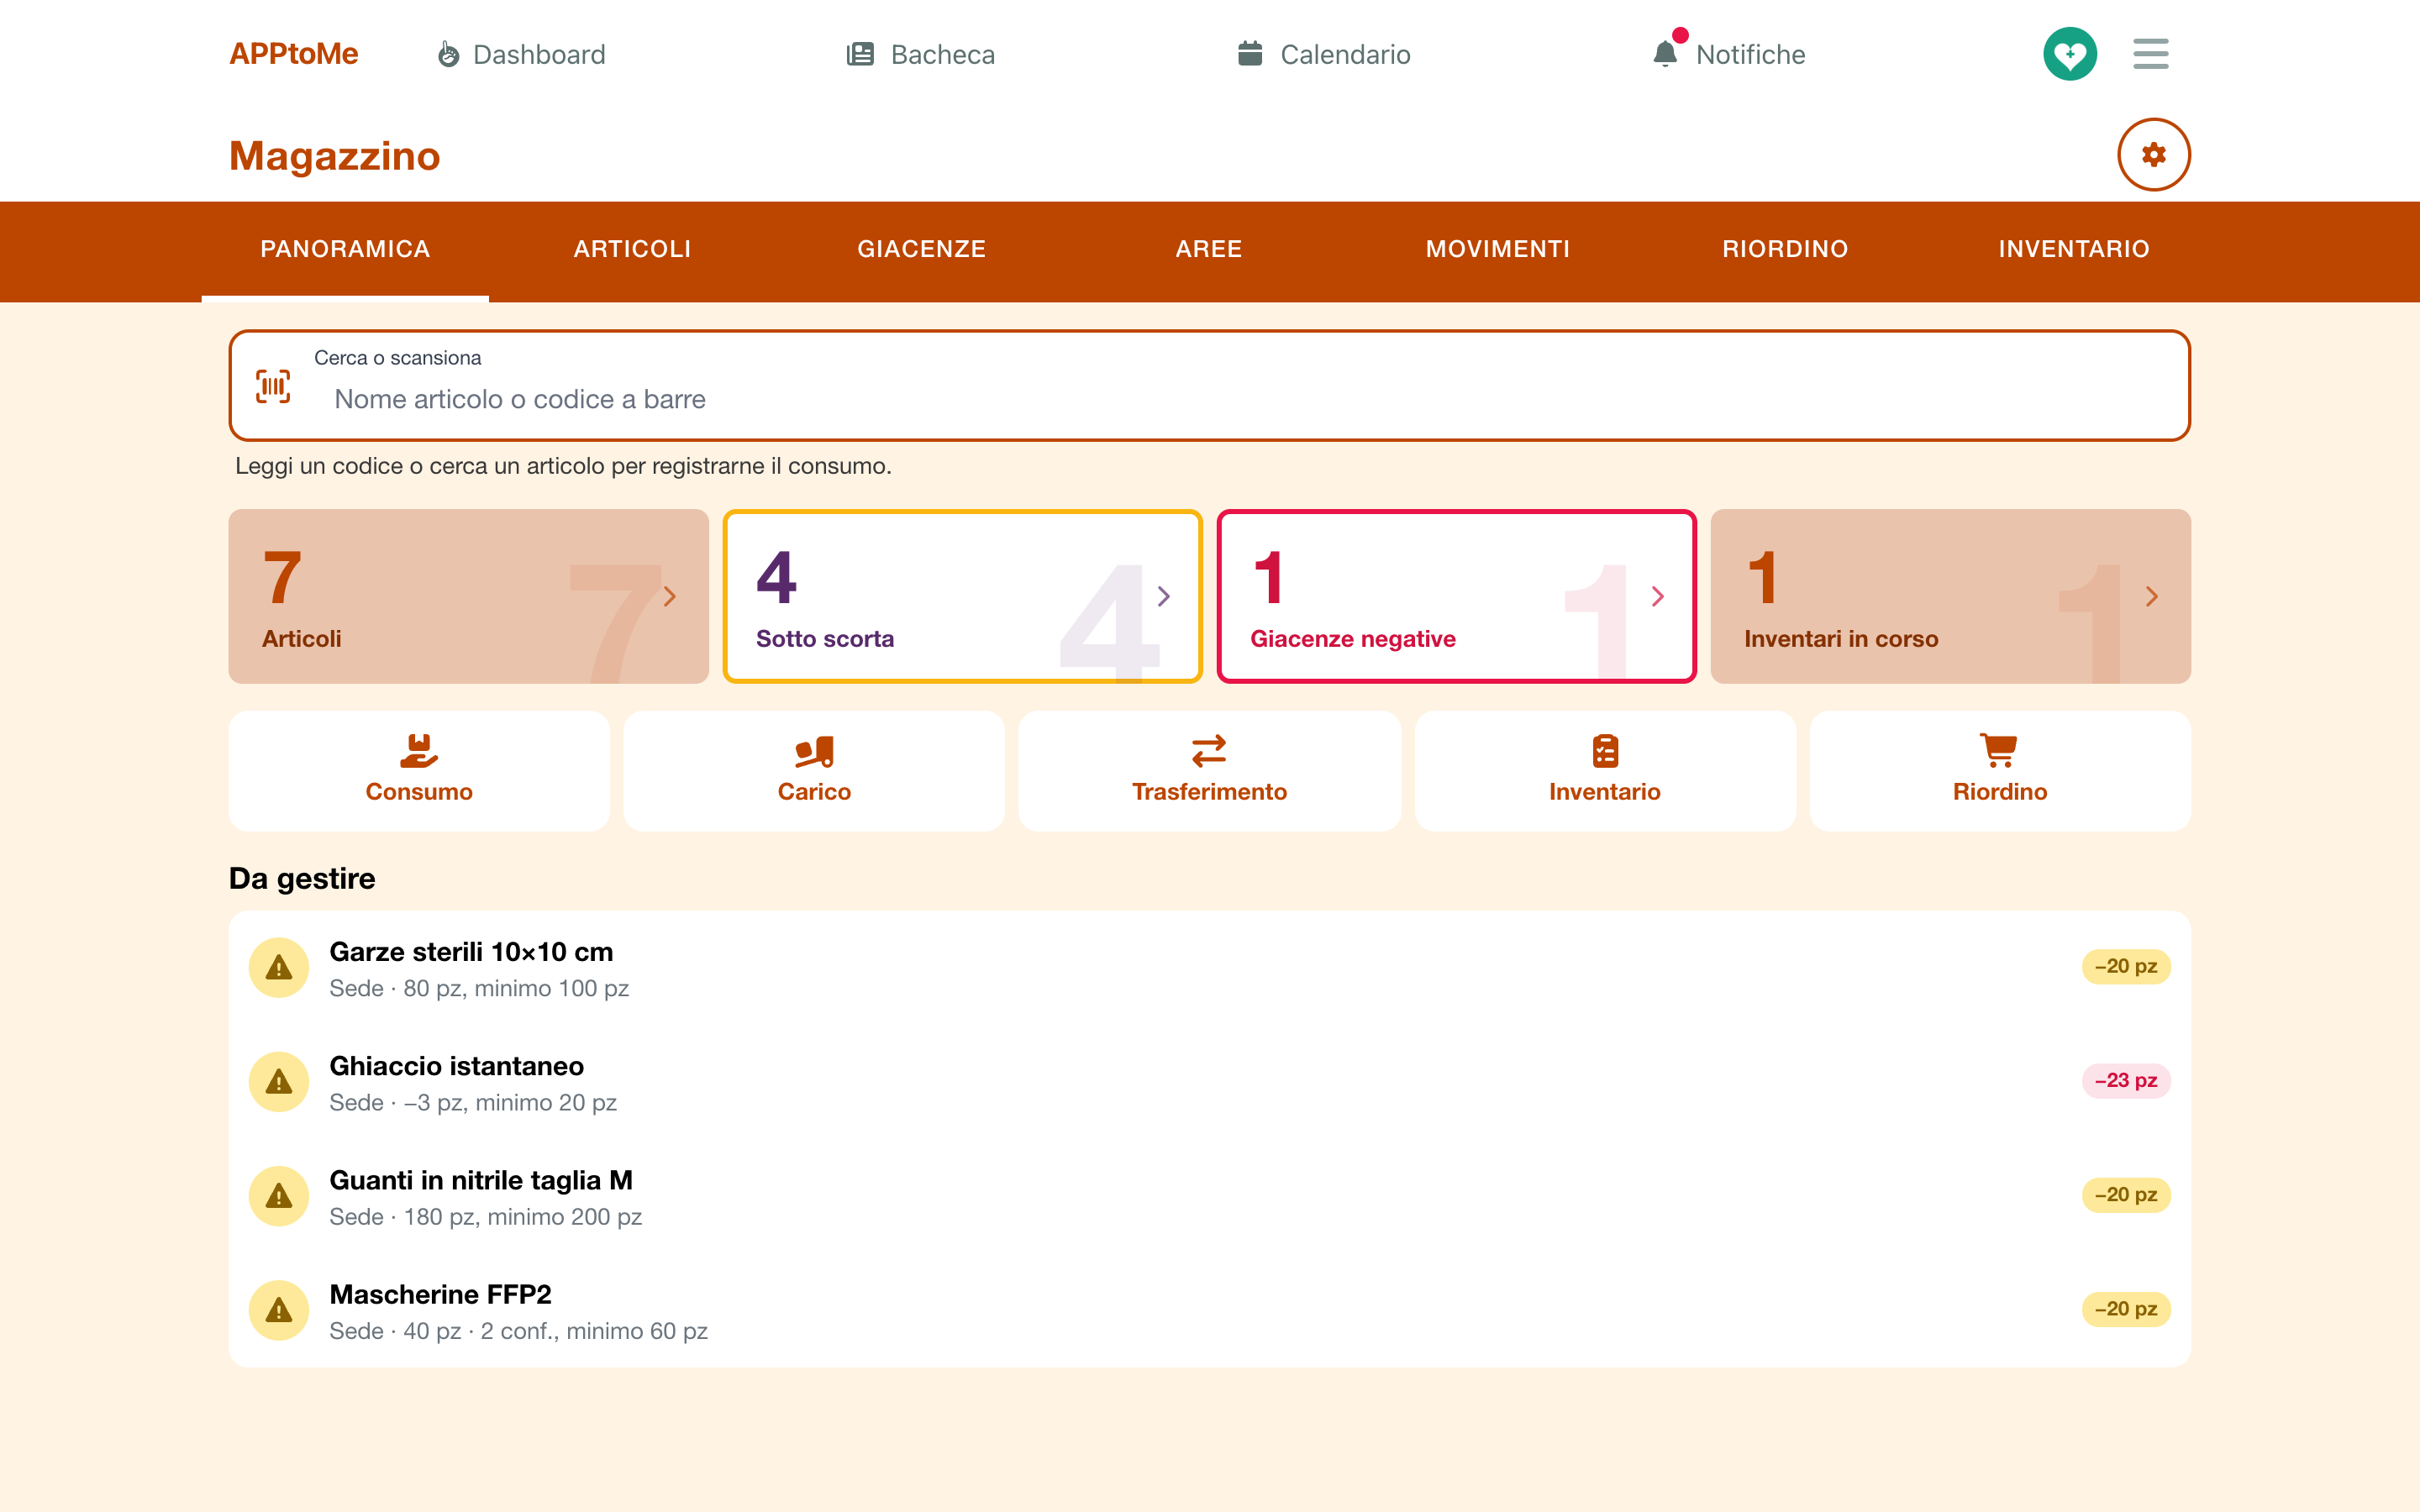Click warning icon beside Garze sterili
This screenshot has height=1512, width=2420.
pos(279,968)
